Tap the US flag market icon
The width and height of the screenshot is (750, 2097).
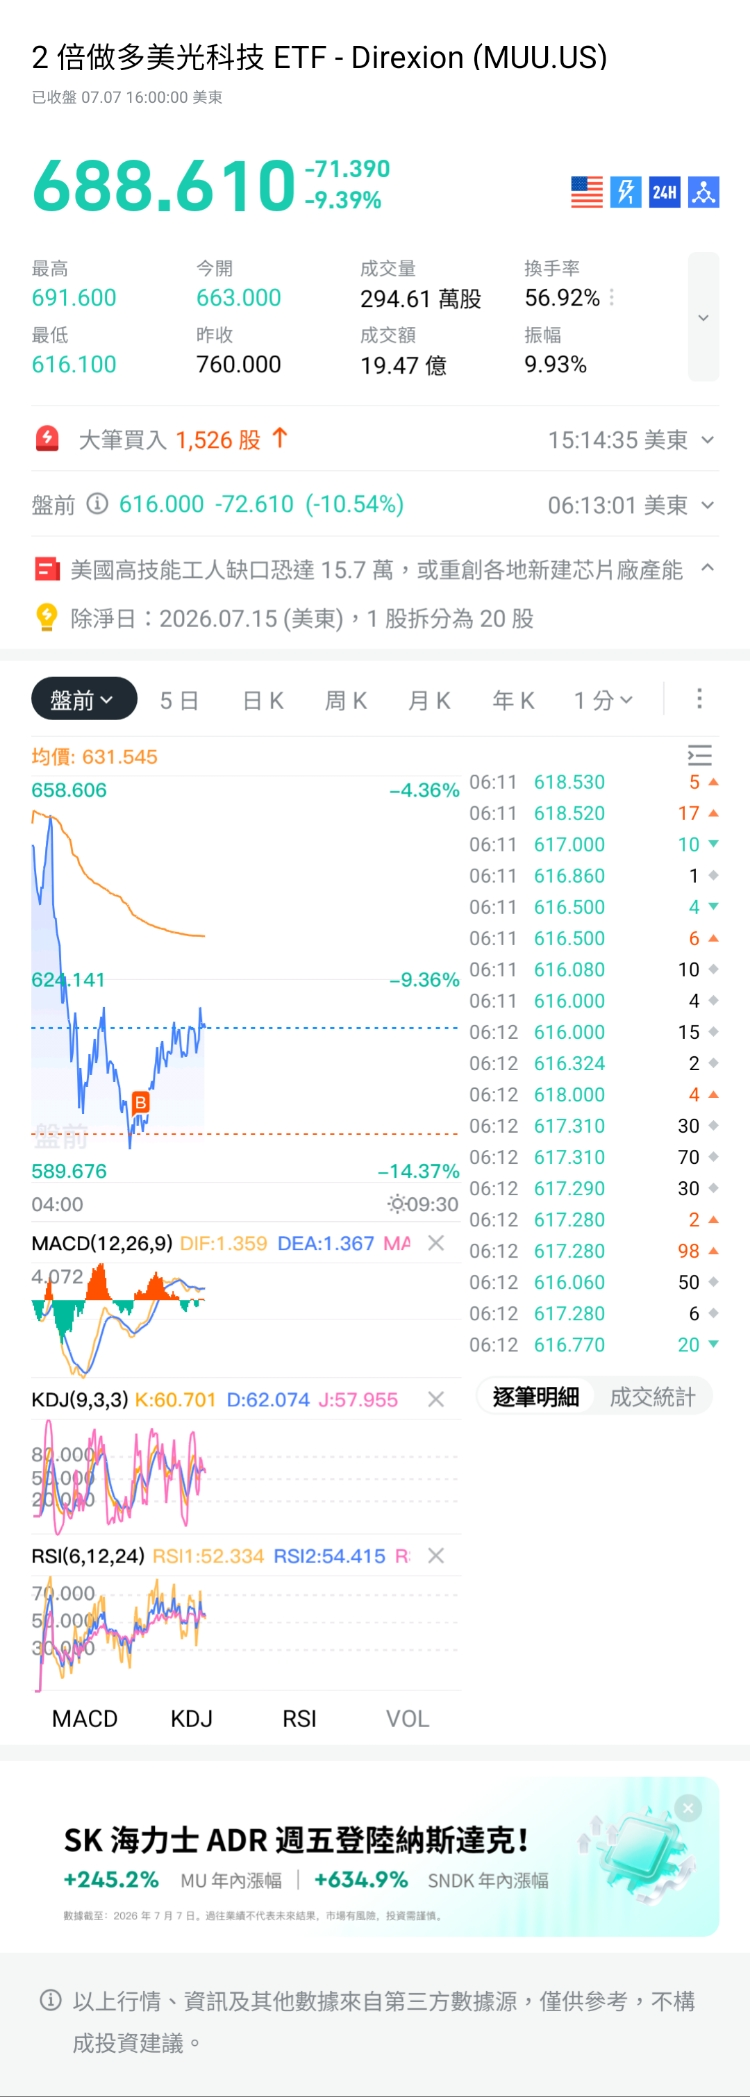(587, 192)
